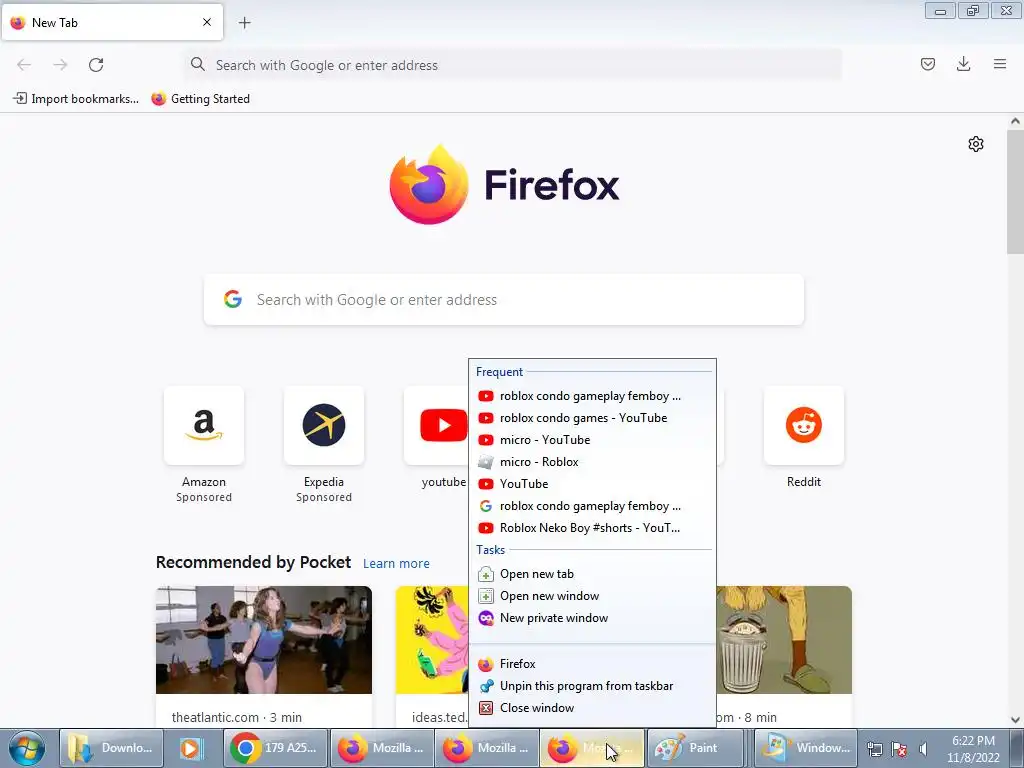Unpin this program from taskbar
This screenshot has width=1024, height=768.
[592, 686]
